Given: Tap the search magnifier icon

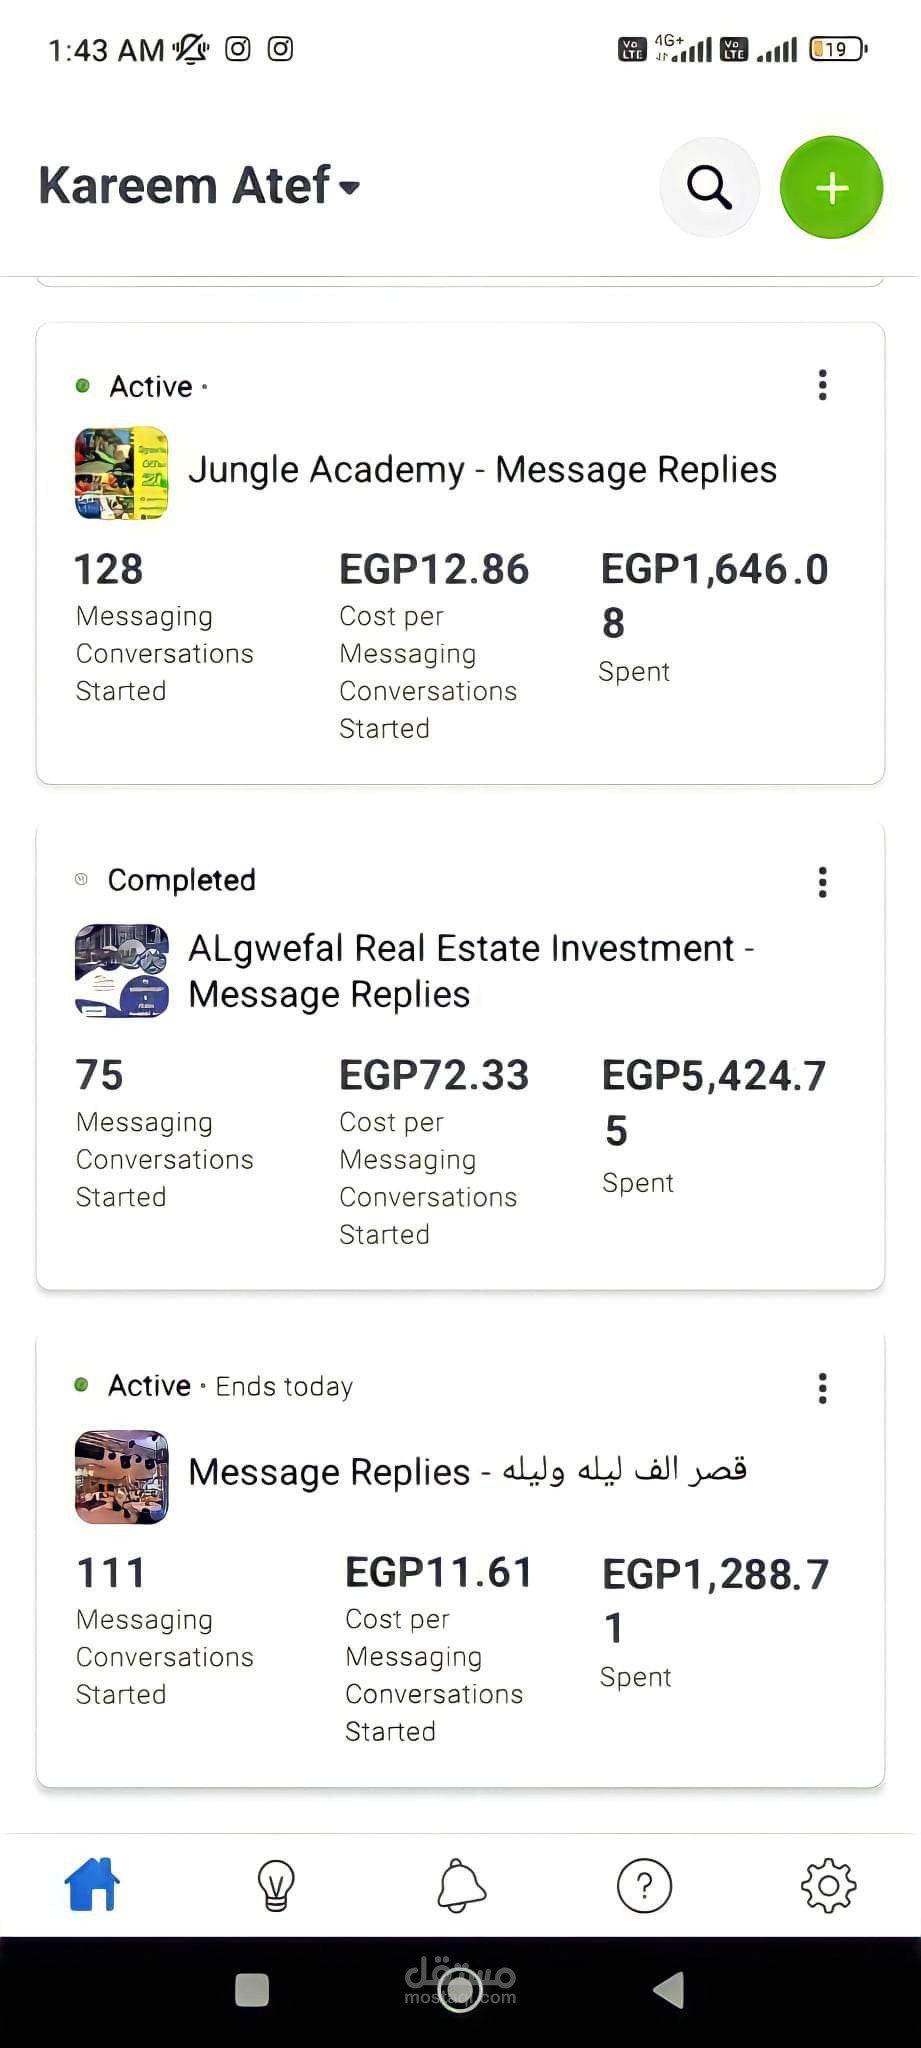Looking at the screenshot, I should tap(709, 187).
